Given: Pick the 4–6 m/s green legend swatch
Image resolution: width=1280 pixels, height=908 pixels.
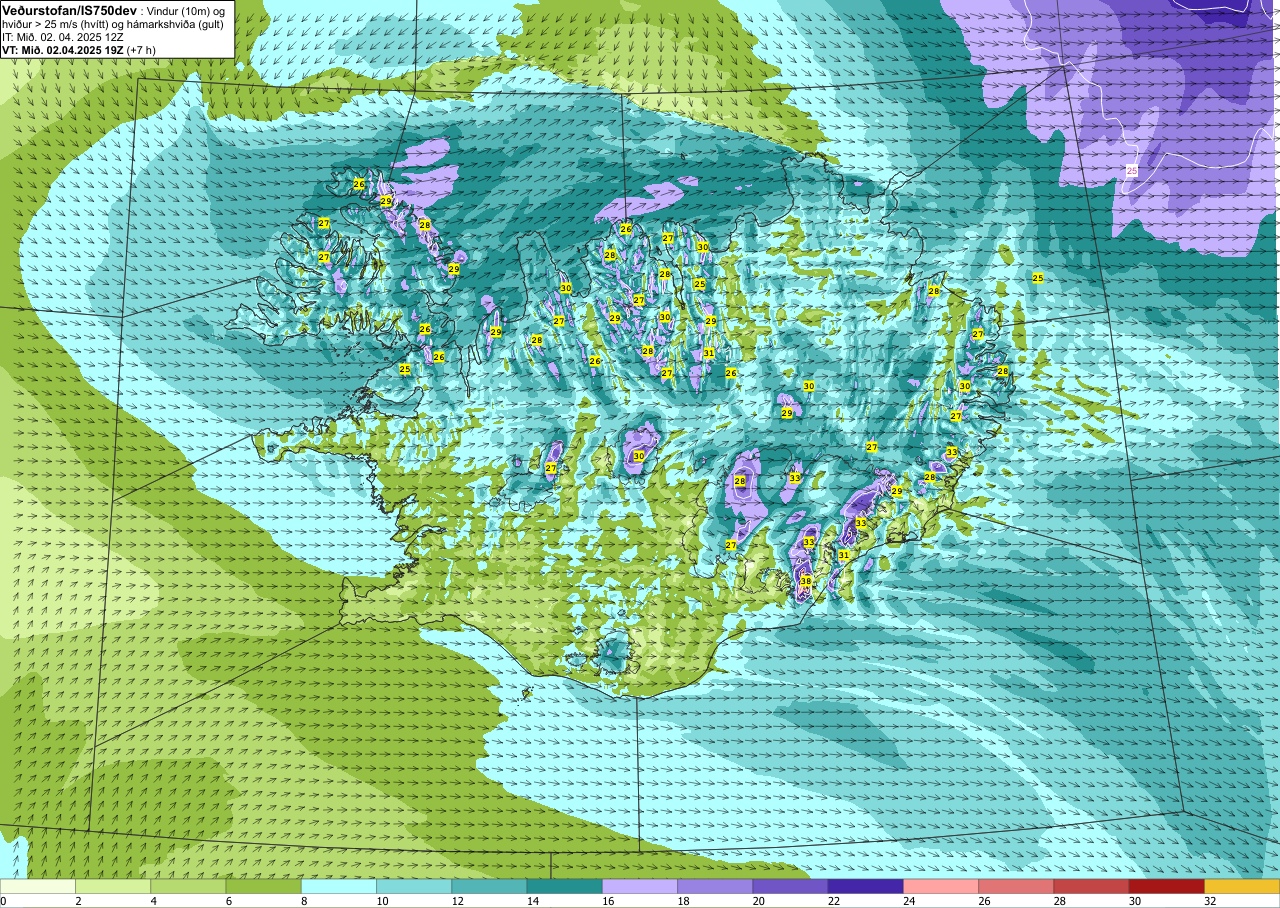Looking at the screenshot, I should click(188, 886).
